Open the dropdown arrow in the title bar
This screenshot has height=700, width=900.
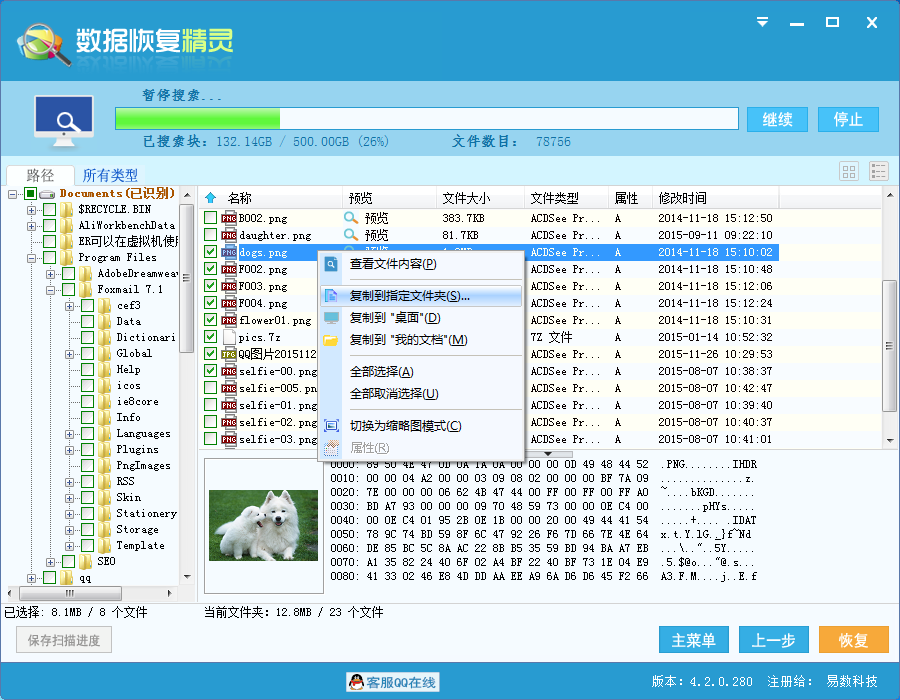(761, 22)
